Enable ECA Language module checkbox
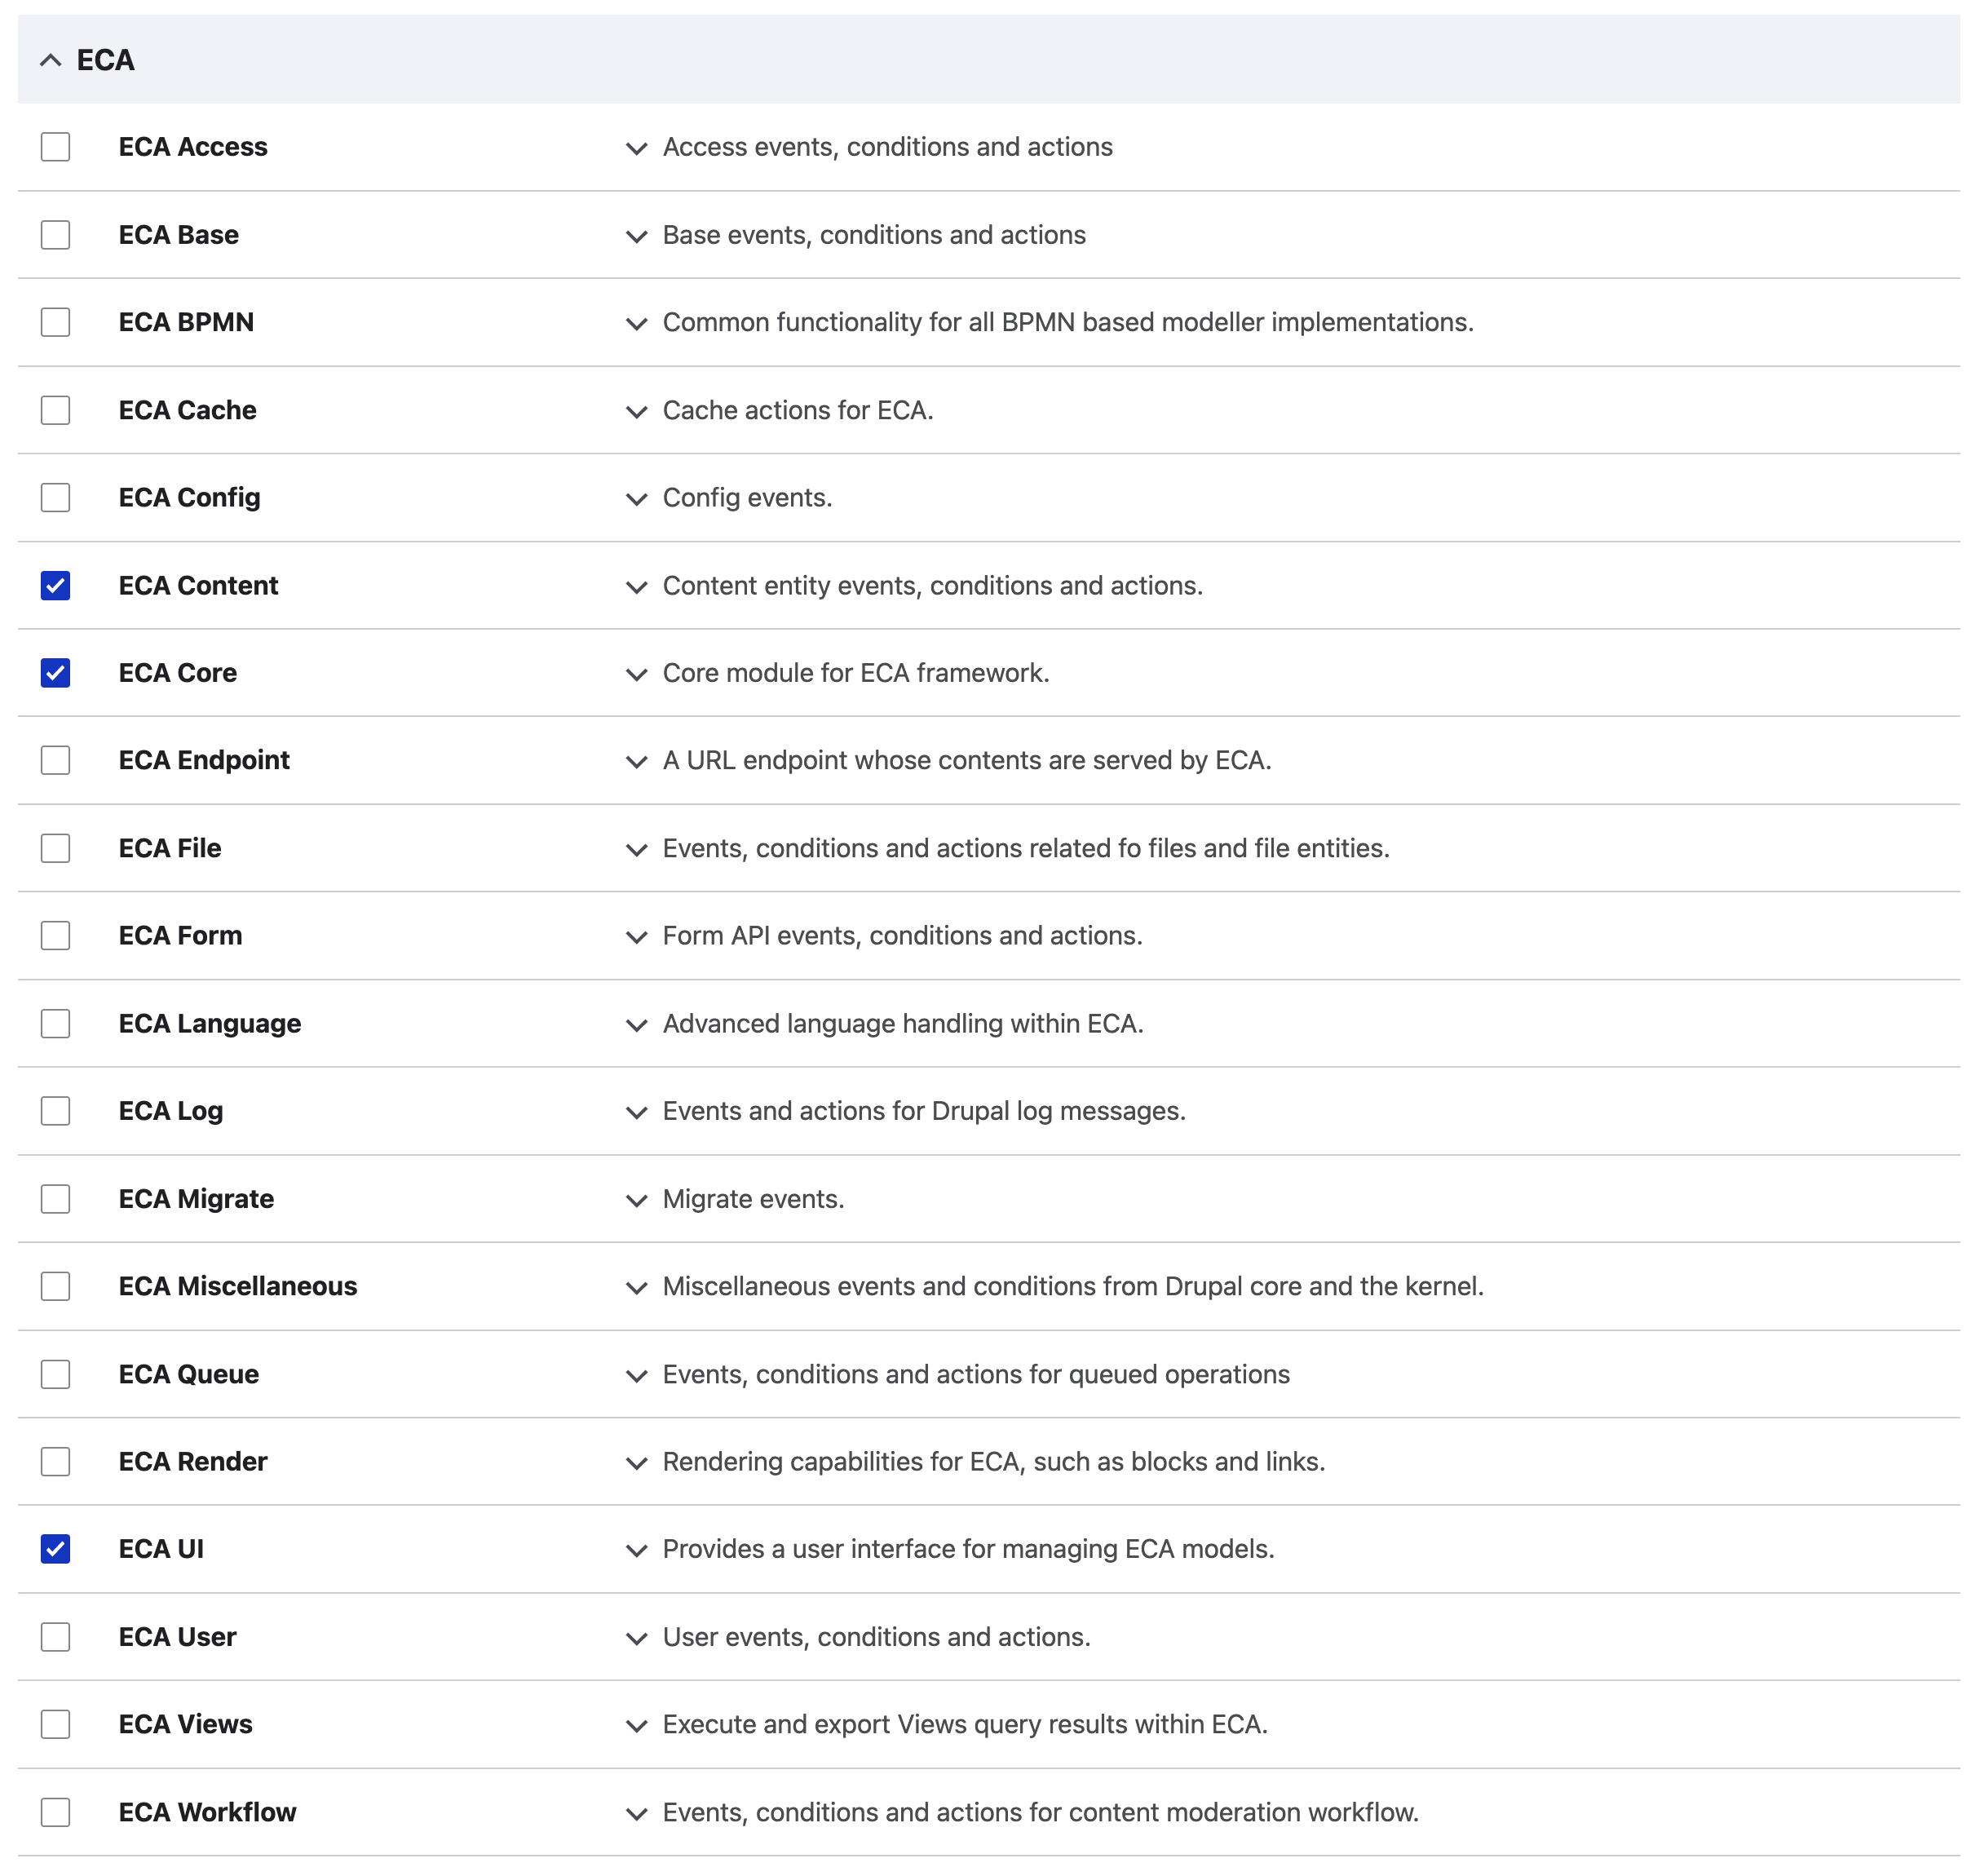 point(55,1023)
